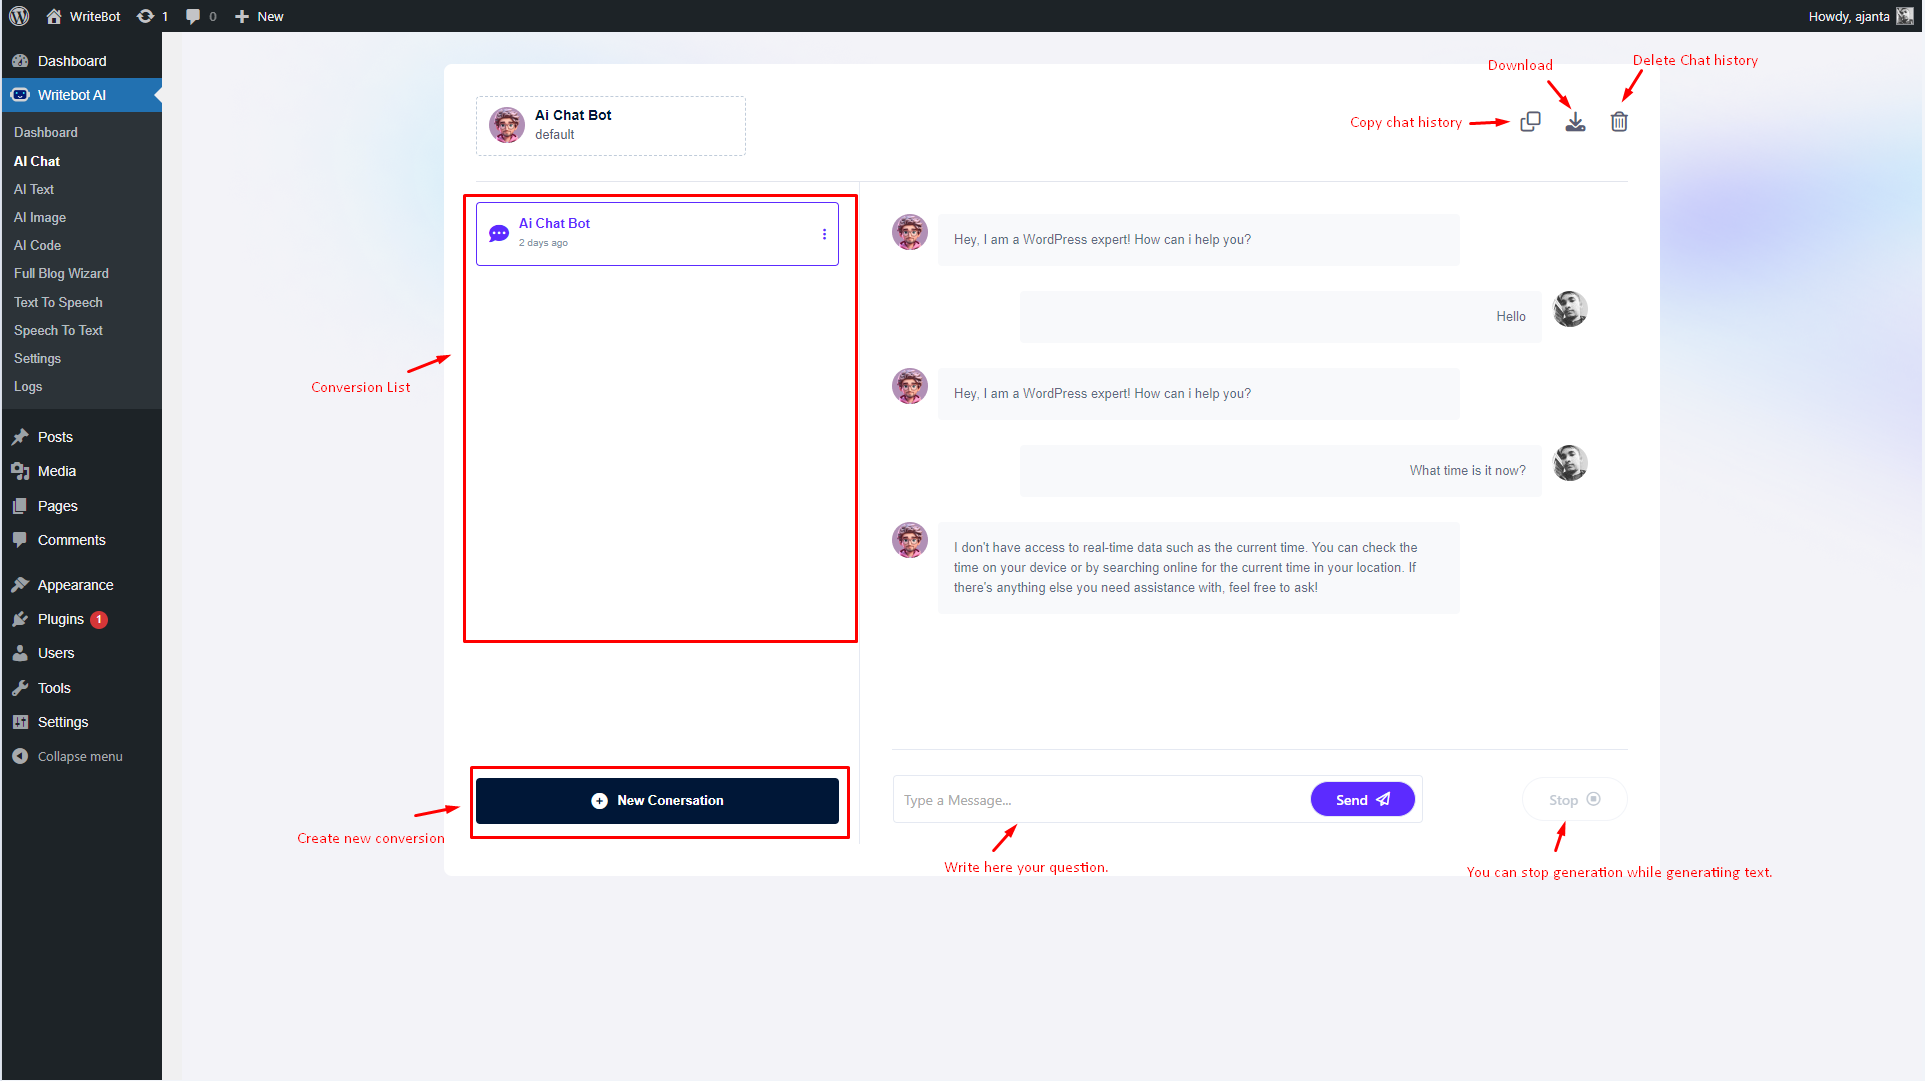Select AI Chat menu item in sidebar
This screenshot has width=1925, height=1081.
36,161
